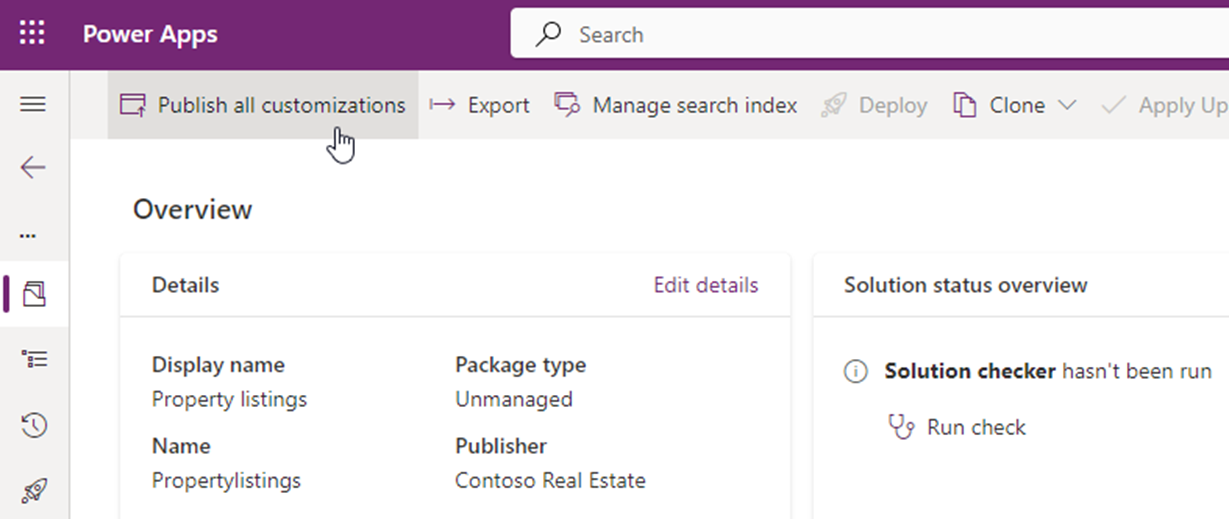Expand the Clone dropdown chevron
The width and height of the screenshot is (1229, 519).
tap(1067, 105)
